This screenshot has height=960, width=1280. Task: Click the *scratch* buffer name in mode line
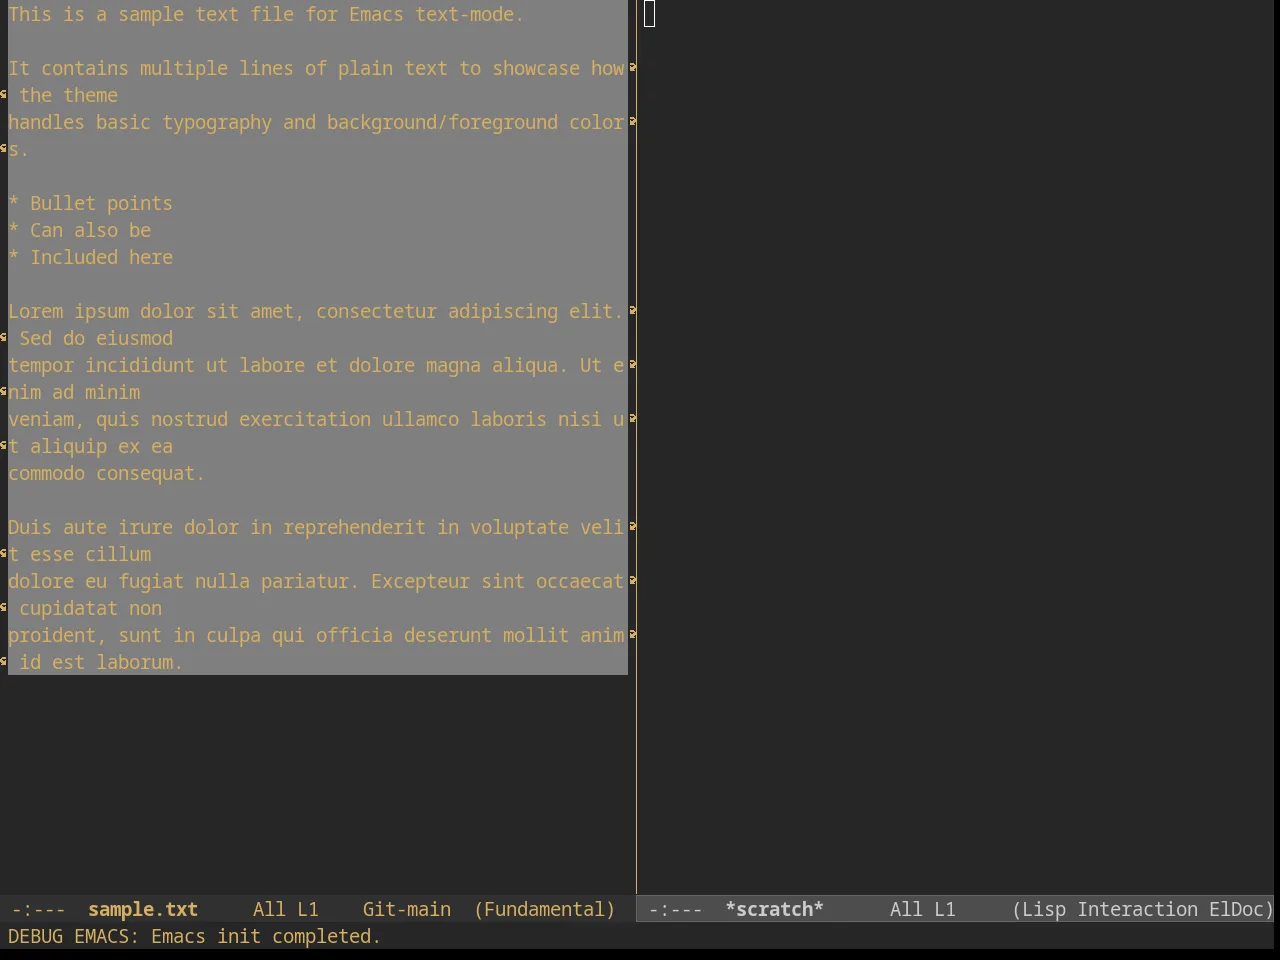774,909
